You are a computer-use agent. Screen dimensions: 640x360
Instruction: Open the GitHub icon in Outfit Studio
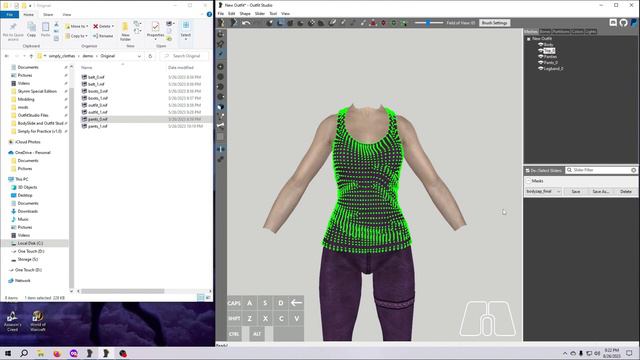tap(623, 23)
